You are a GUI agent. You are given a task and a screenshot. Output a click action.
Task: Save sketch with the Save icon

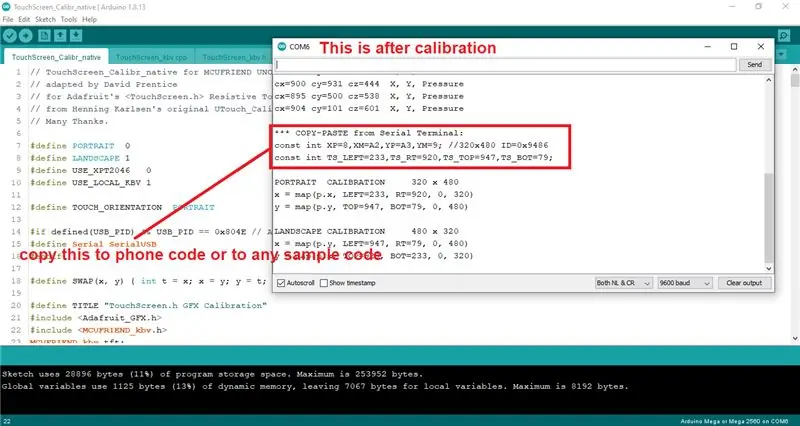click(76, 36)
